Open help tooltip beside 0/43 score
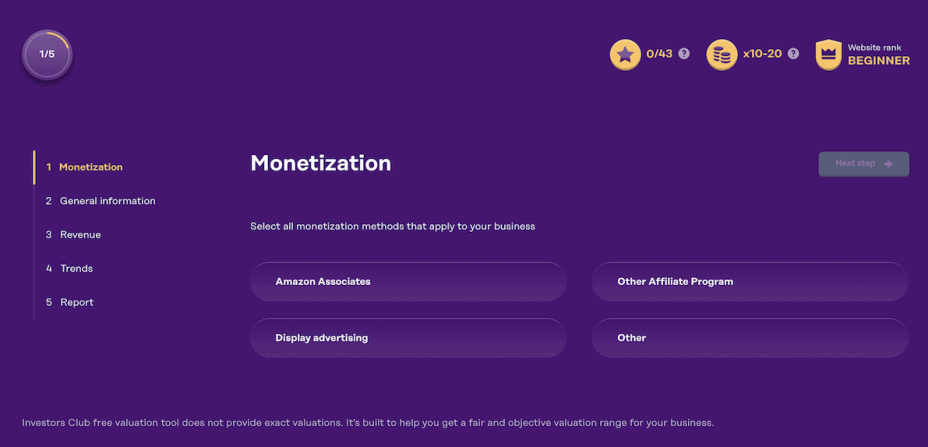The width and height of the screenshot is (928, 447). point(684,54)
